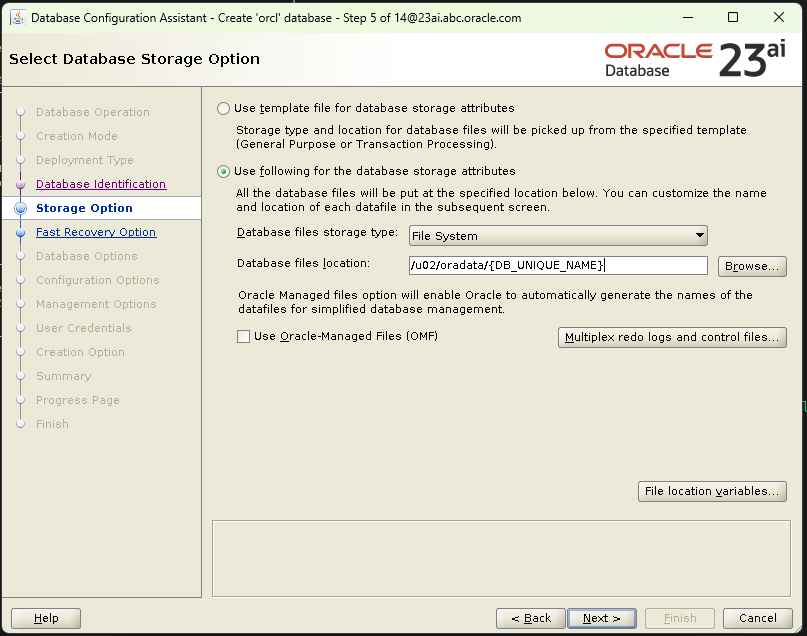This screenshot has height=636, width=807.
Task: Click the Database Identification step link
Action: (100, 184)
